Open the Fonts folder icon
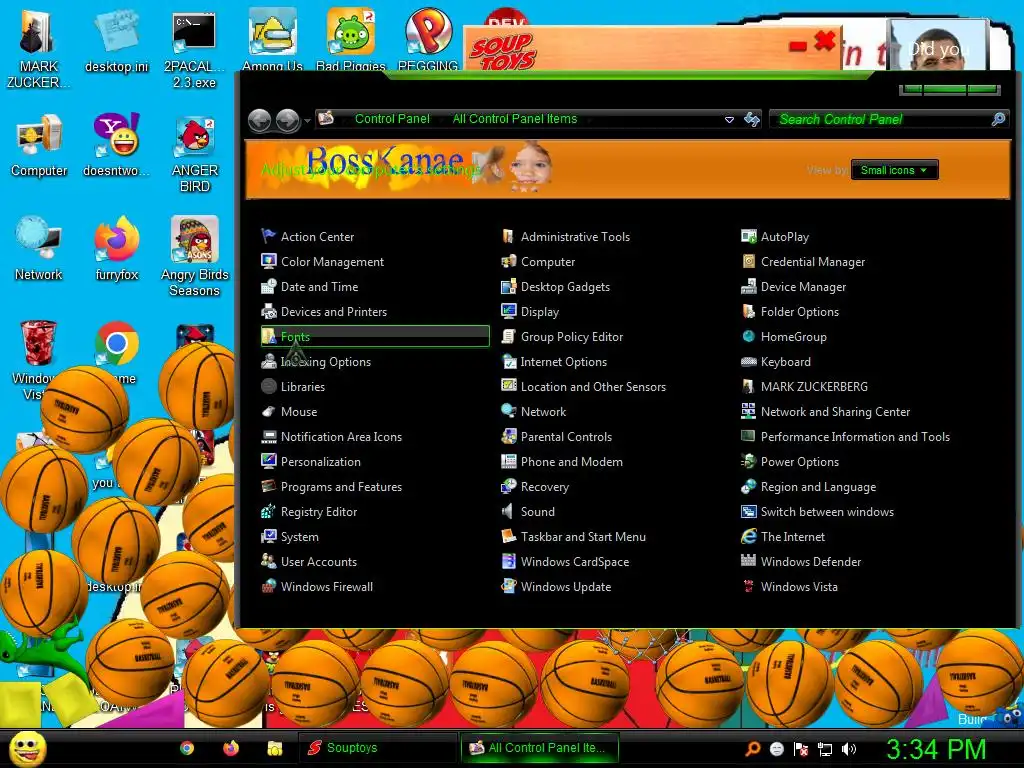Screen dimensions: 1024x768 (x=268, y=336)
